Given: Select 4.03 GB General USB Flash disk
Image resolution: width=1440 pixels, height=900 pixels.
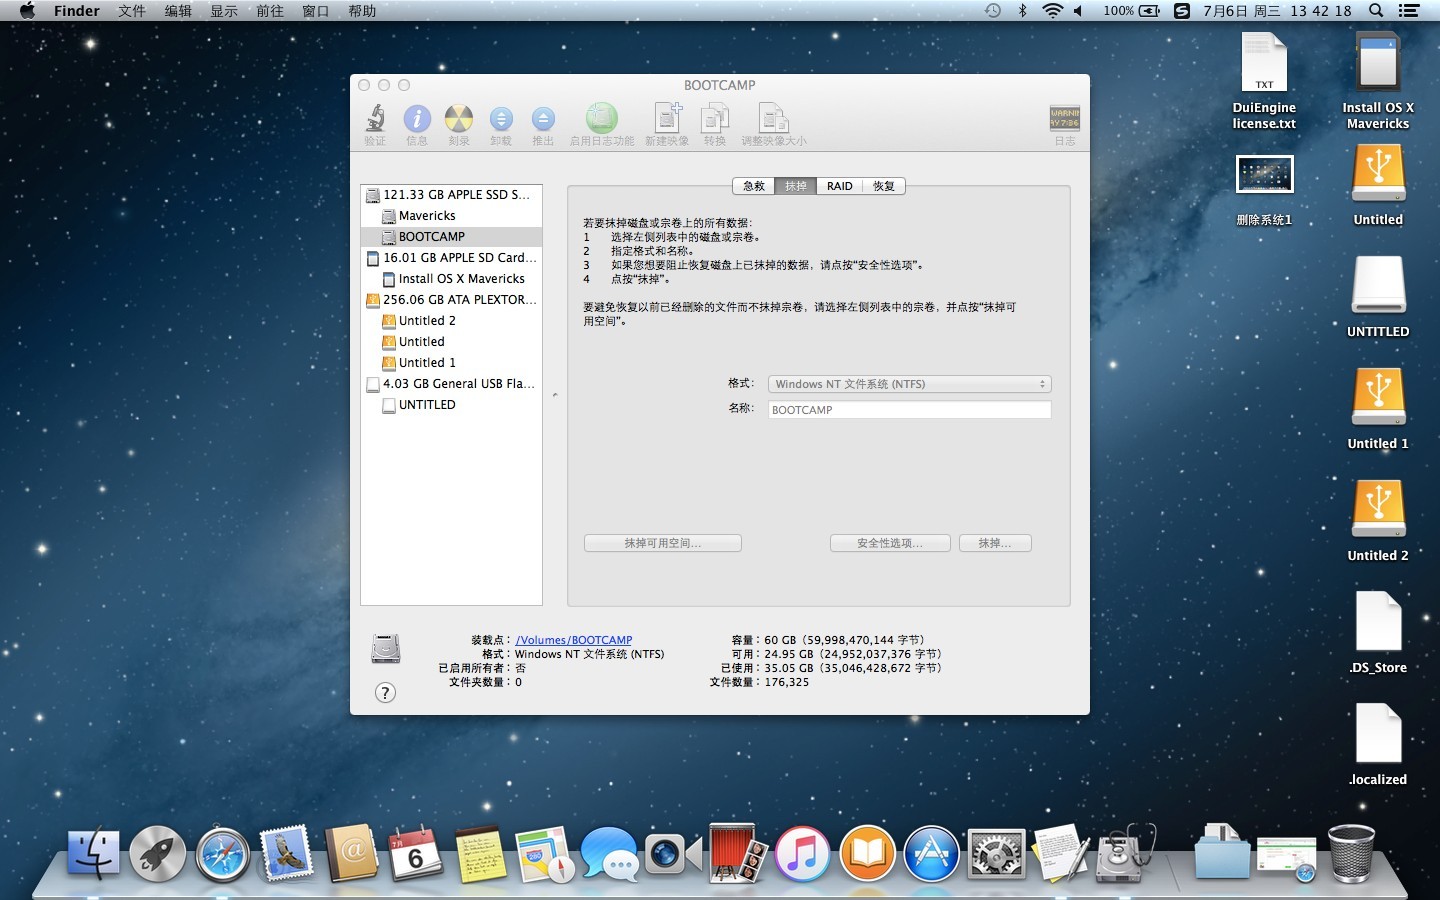Looking at the screenshot, I should pos(451,384).
